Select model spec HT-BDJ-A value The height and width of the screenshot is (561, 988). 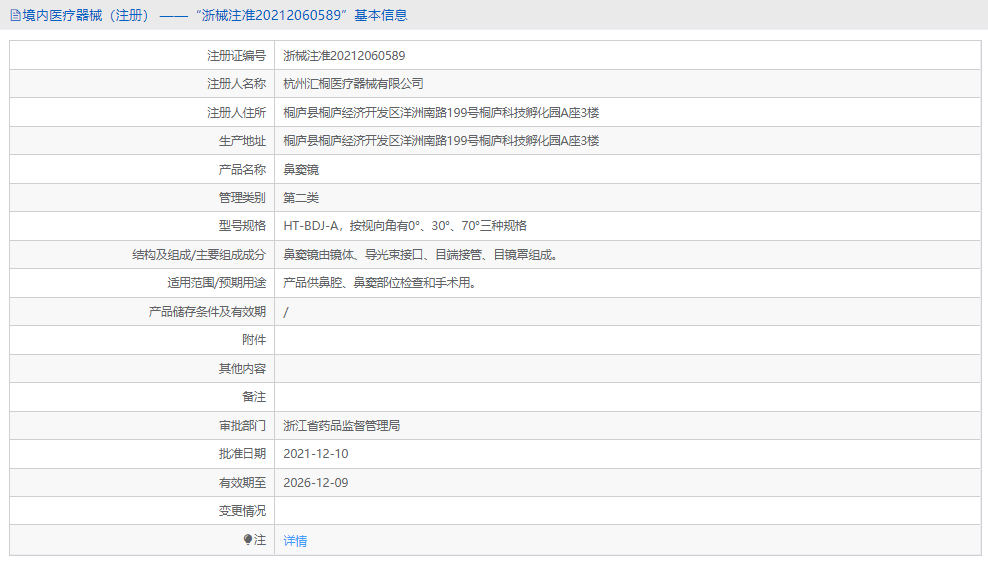[x=405, y=226]
